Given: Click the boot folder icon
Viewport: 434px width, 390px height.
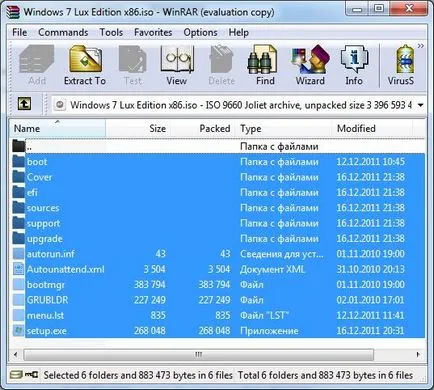Looking at the screenshot, I should click(19, 162).
